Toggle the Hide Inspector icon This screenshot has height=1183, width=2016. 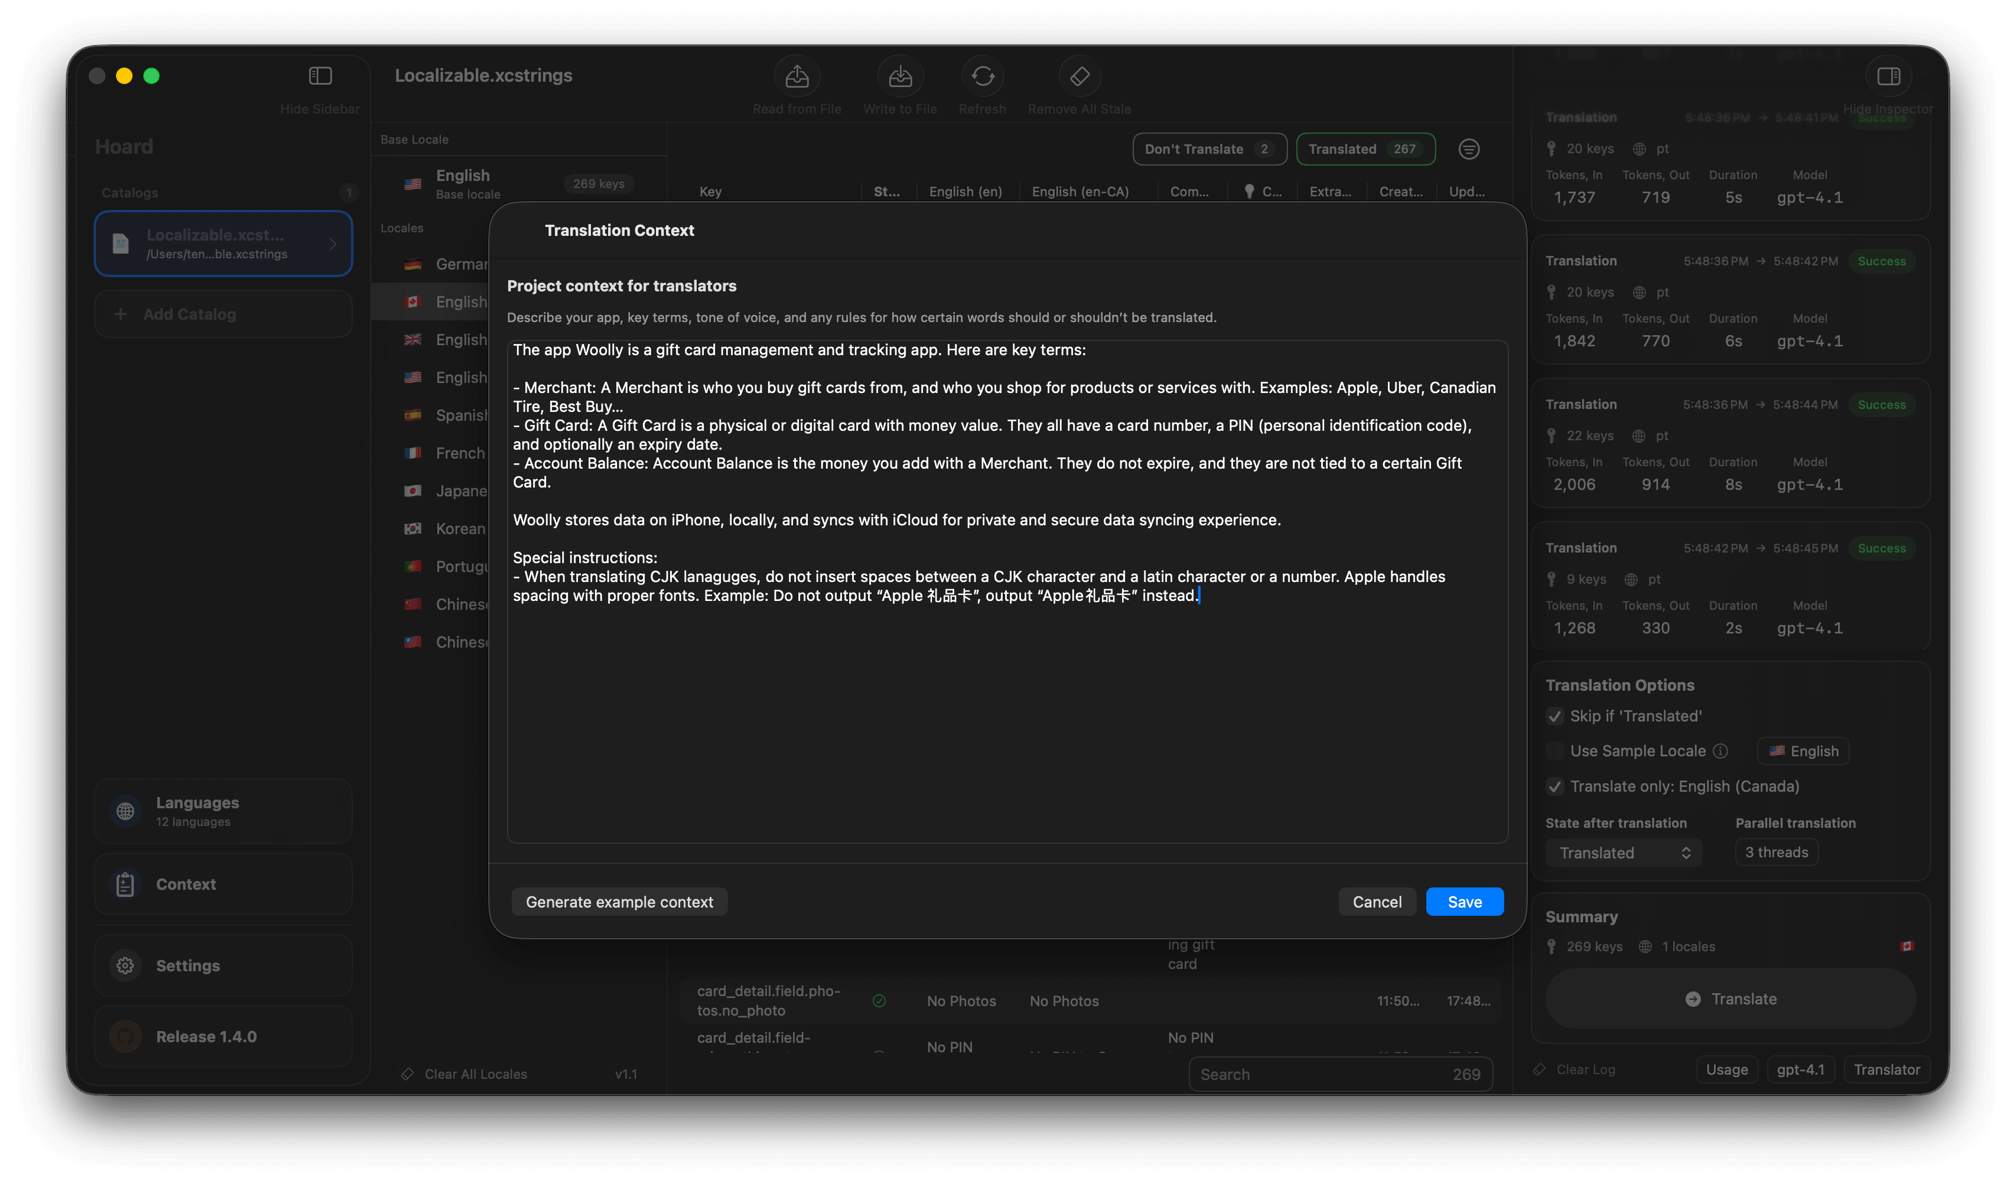click(x=1888, y=77)
